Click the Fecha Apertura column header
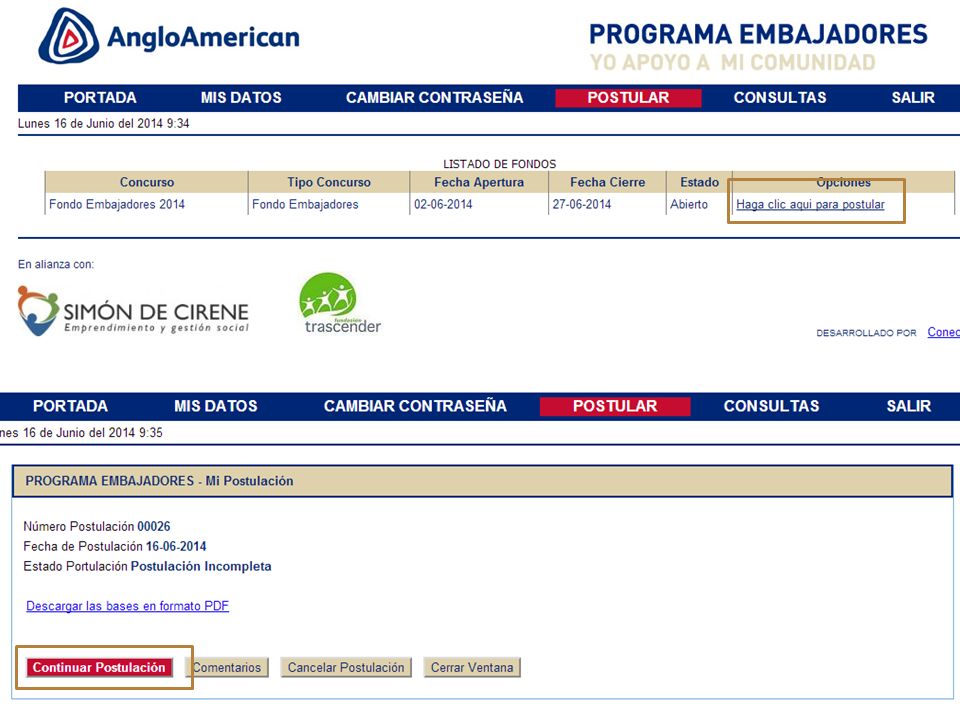The height and width of the screenshot is (720, 960). (479, 182)
